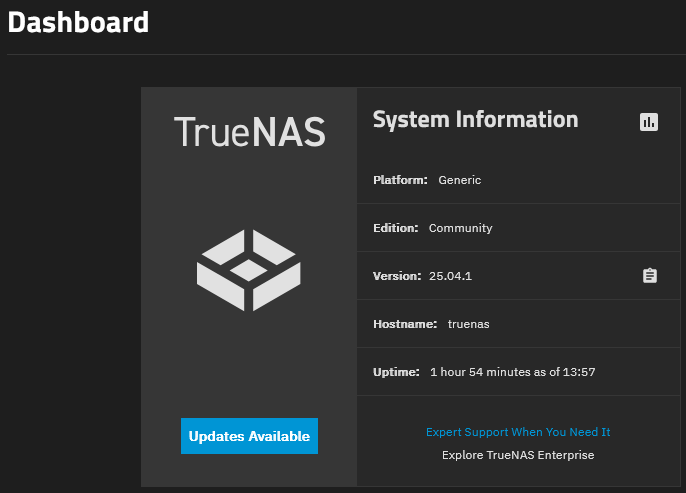The height and width of the screenshot is (493, 686).
Task: Click the Platform: label
Action: click(x=400, y=180)
